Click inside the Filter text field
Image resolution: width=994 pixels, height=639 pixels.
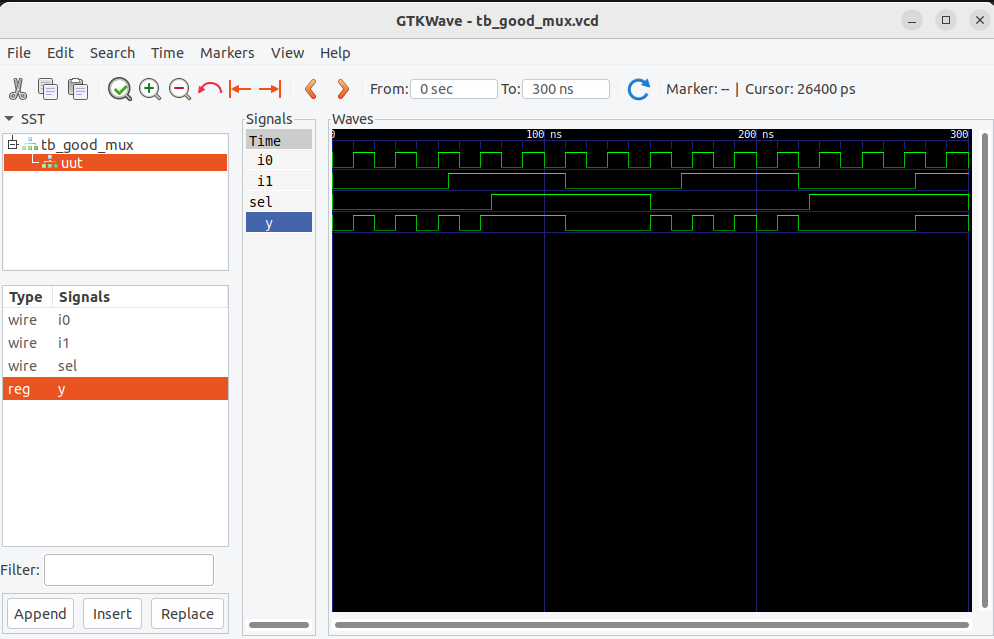tap(128, 569)
